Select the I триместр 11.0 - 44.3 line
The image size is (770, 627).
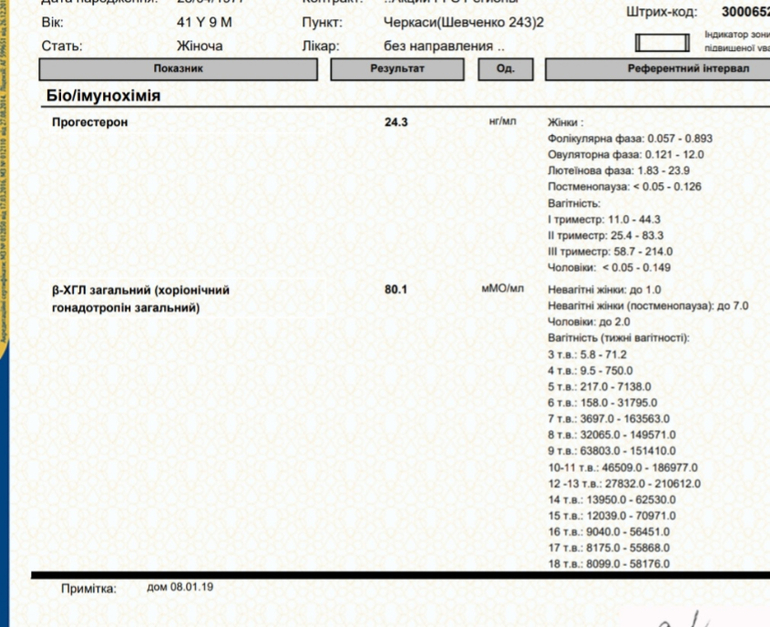tap(605, 219)
